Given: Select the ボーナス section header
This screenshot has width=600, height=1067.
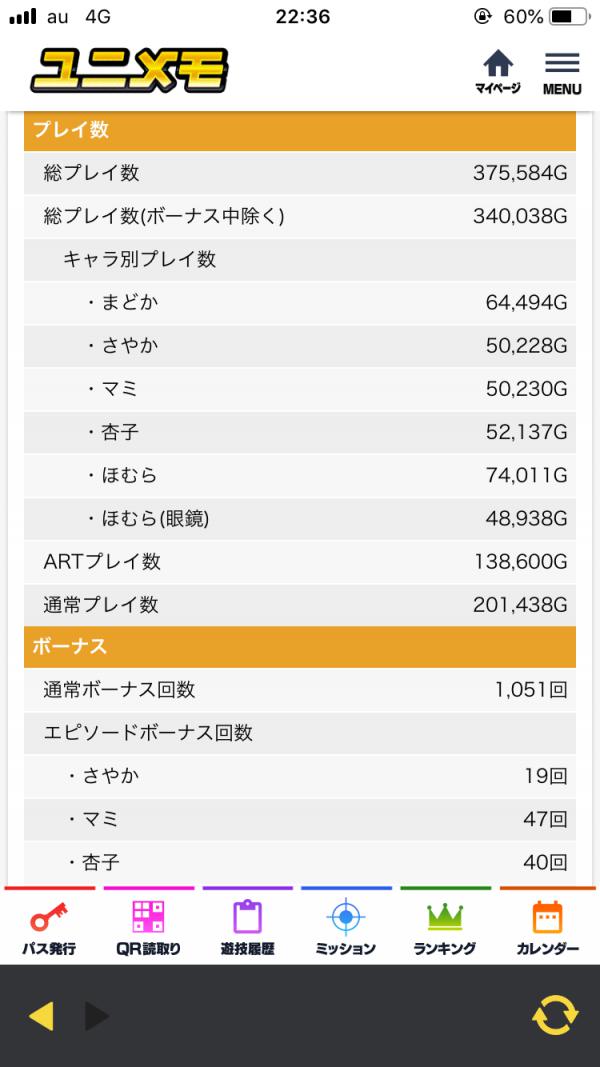Looking at the screenshot, I should [x=300, y=646].
